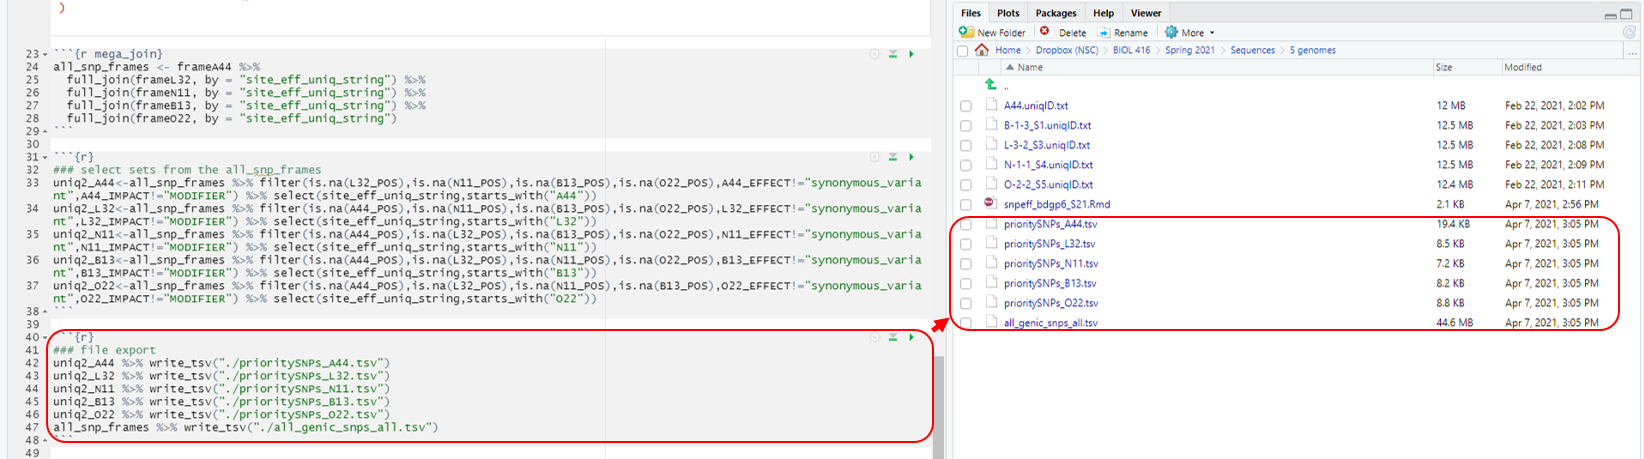
Task: Run all chunks above the line 31 chunk
Action: coord(893,157)
